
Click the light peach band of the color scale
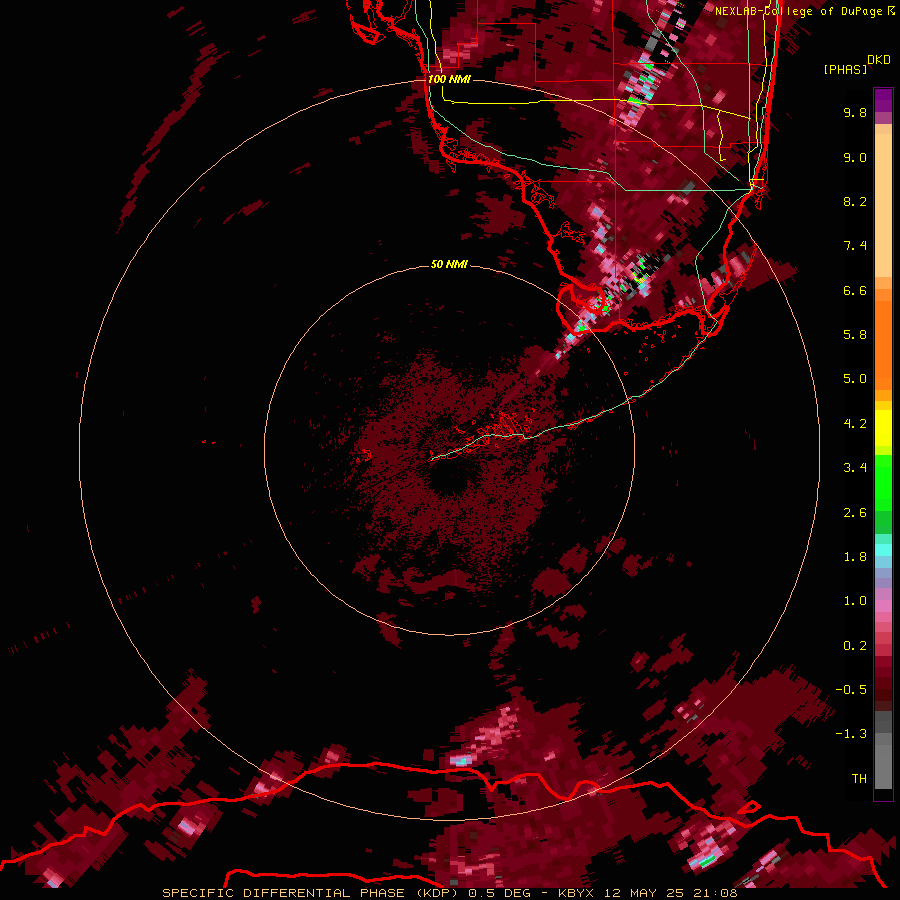[x=883, y=205]
